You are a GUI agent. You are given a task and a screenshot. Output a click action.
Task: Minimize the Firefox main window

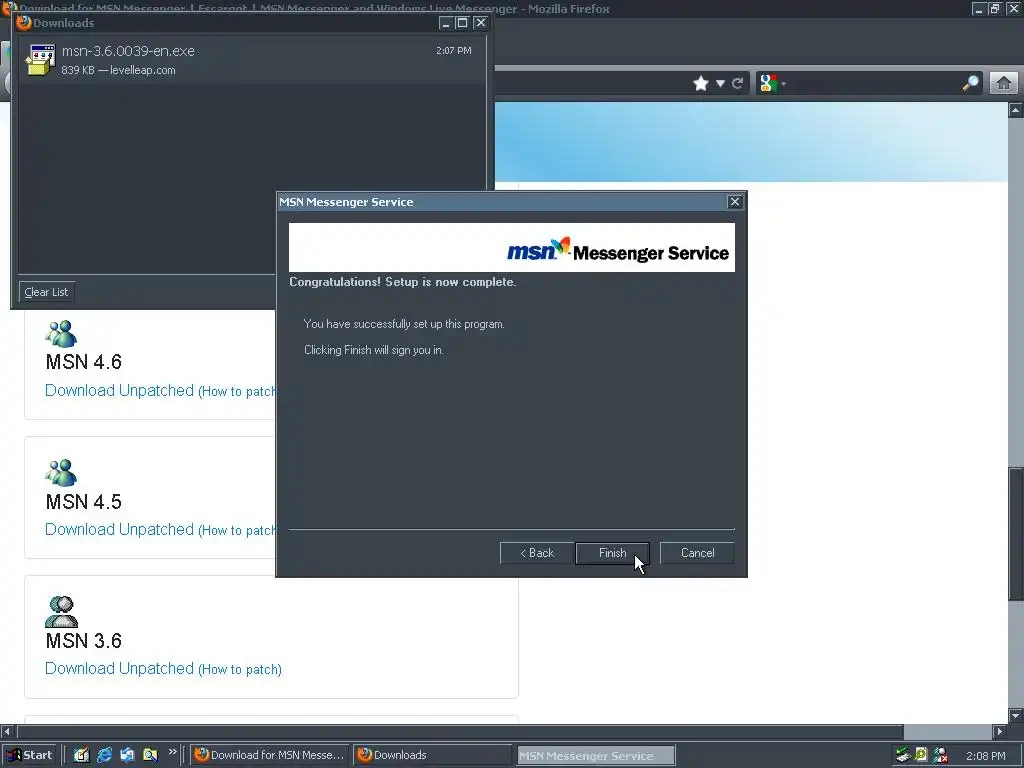click(978, 8)
